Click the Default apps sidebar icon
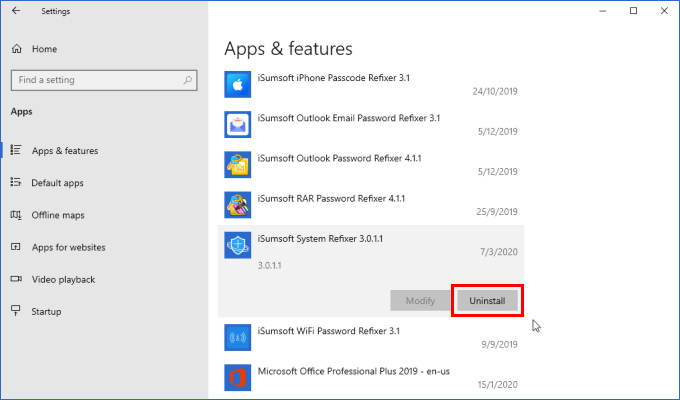The image size is (680, 400). click(16, 182)
